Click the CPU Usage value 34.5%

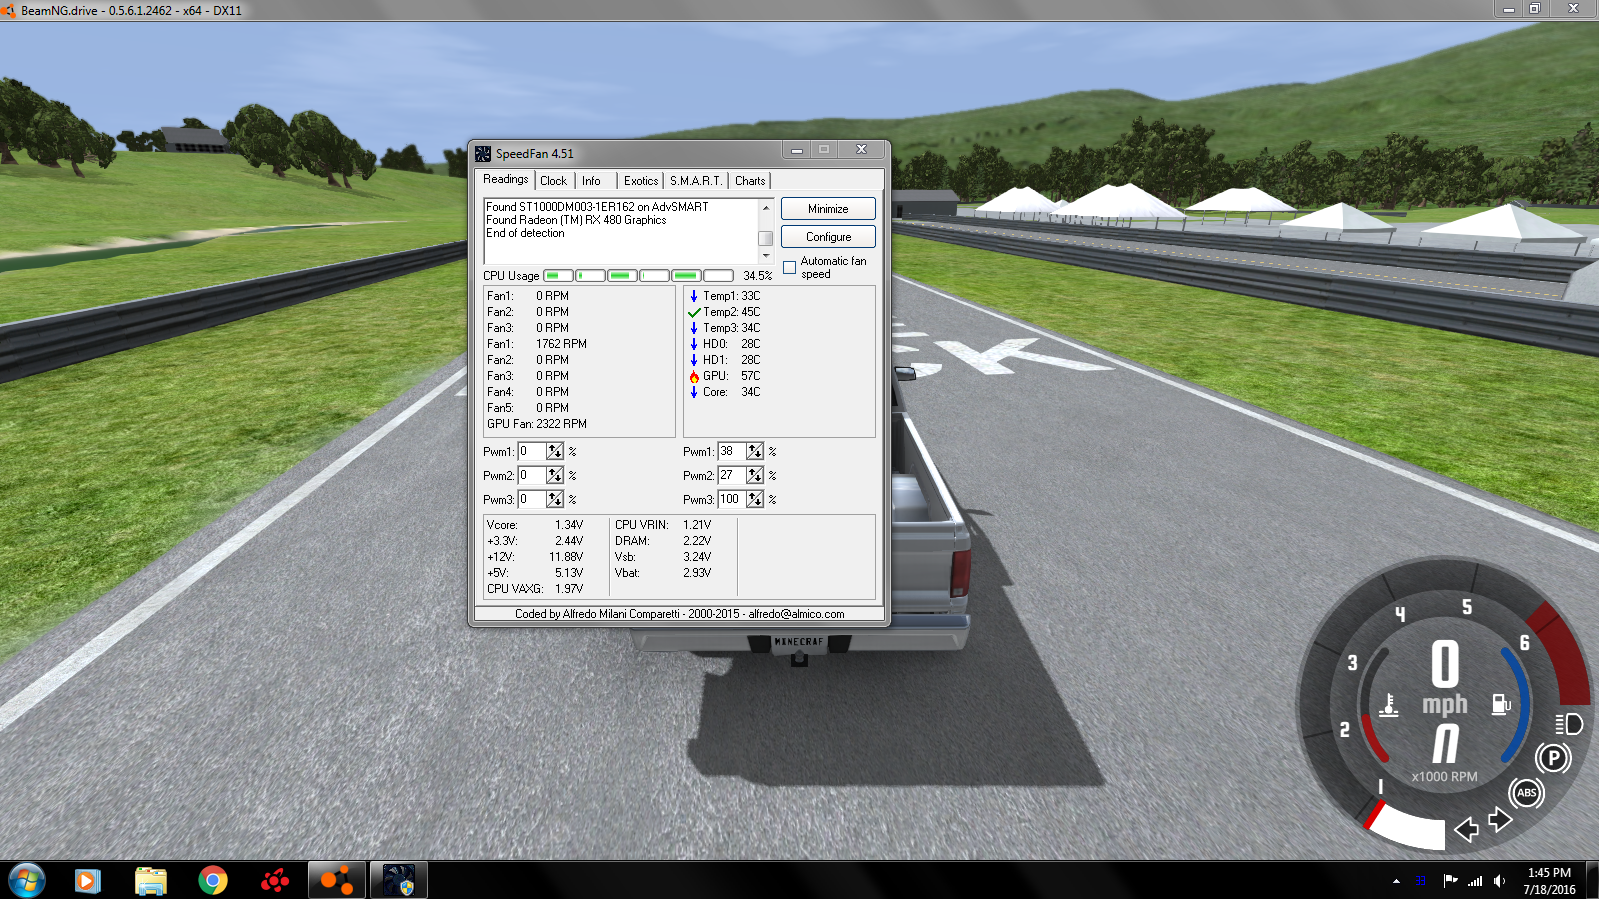757,276
